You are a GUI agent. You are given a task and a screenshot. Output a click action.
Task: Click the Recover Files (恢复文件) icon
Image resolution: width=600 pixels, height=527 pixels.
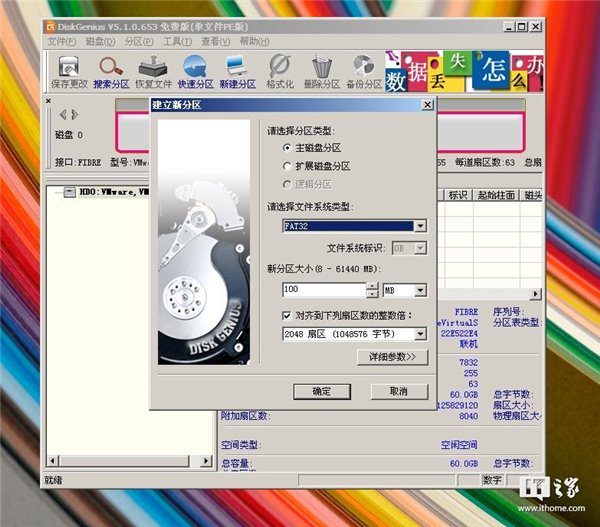pyautogui.click(x=153, y=73)
